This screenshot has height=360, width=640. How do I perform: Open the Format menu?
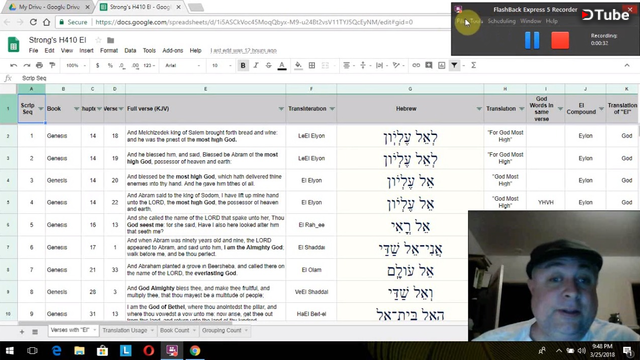click(x=109, y=51)
